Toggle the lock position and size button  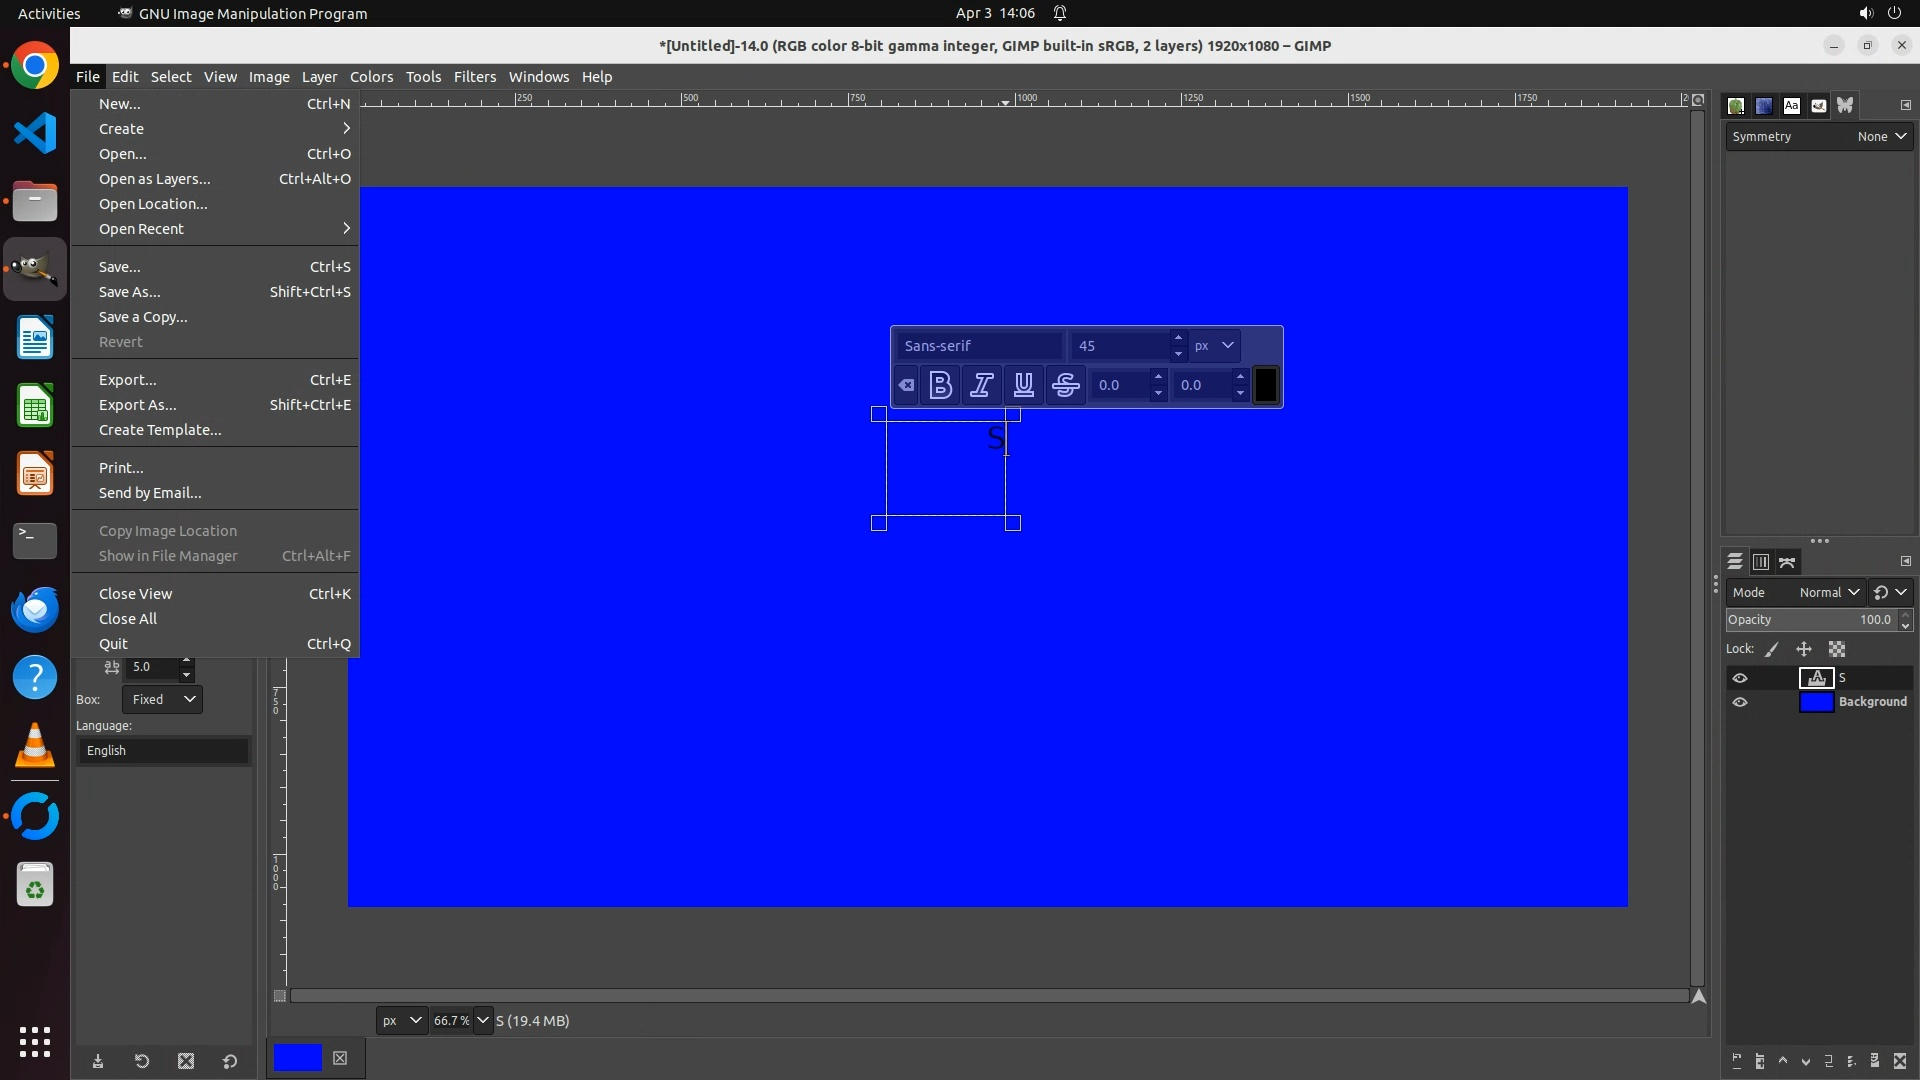pyautogui.click(x=1804, y=649)
